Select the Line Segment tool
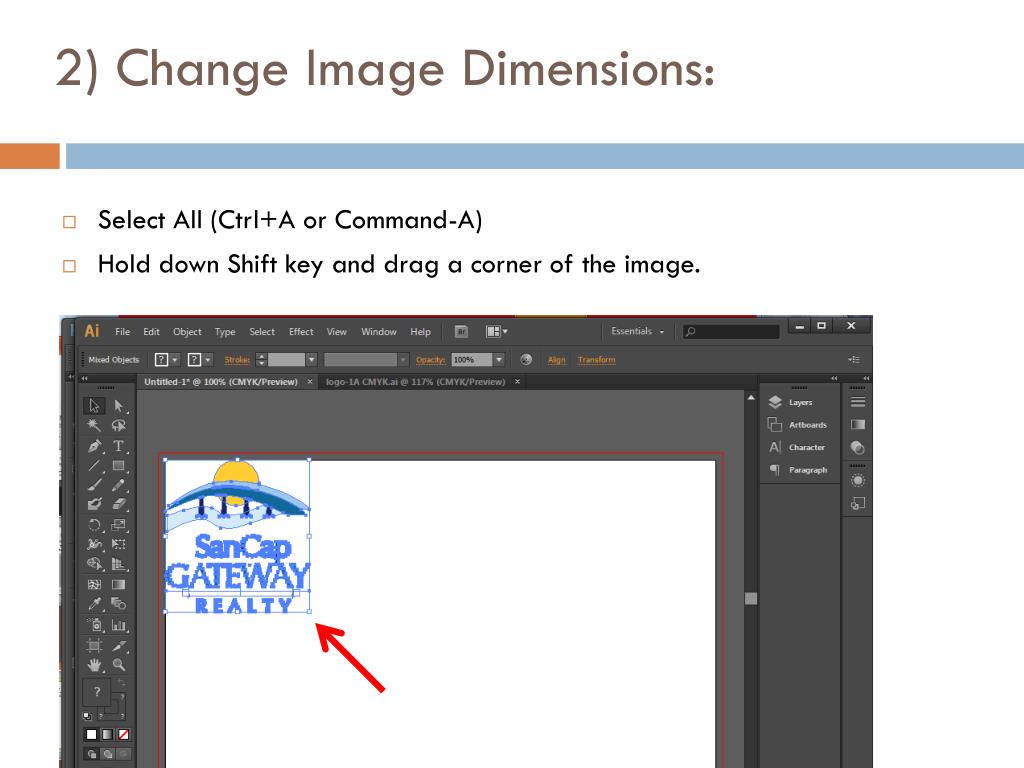 coord(94,466)
